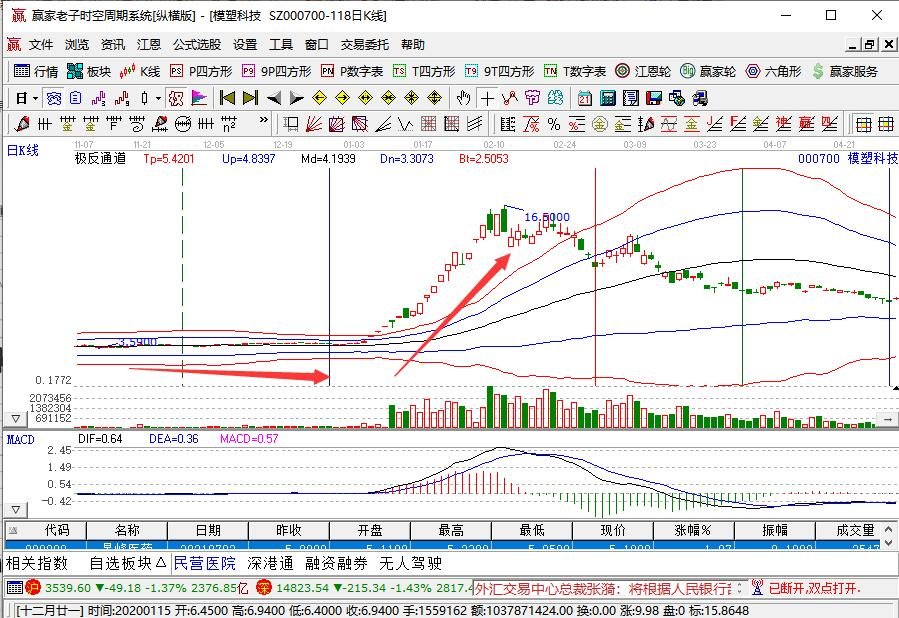The image size is (899, 618).
Task: Step right with the black arrow
Action: click(296, 99)
